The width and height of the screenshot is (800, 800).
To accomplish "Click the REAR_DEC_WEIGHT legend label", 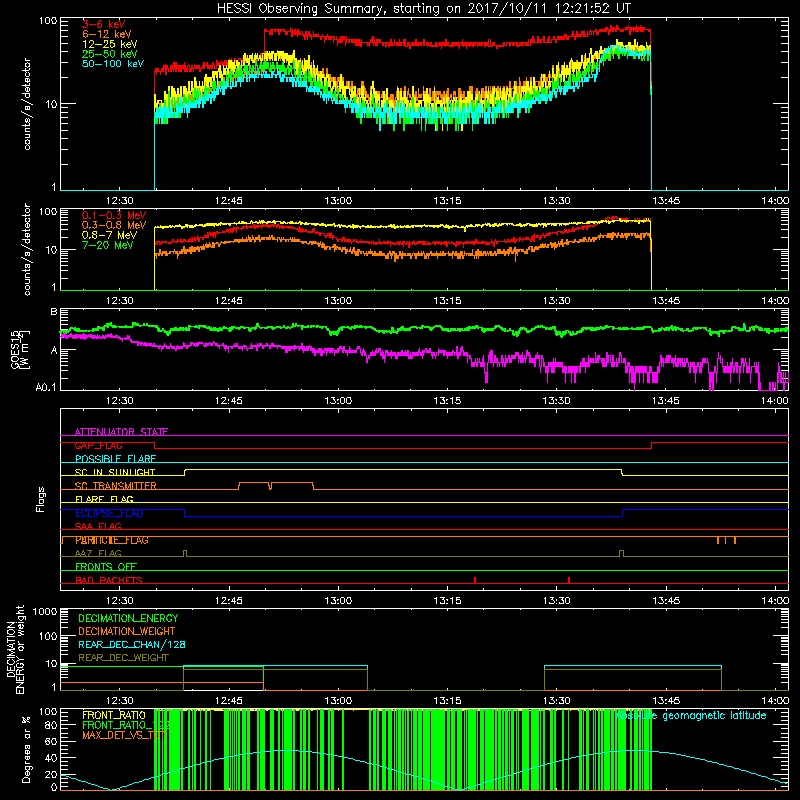I will point(123,658).
